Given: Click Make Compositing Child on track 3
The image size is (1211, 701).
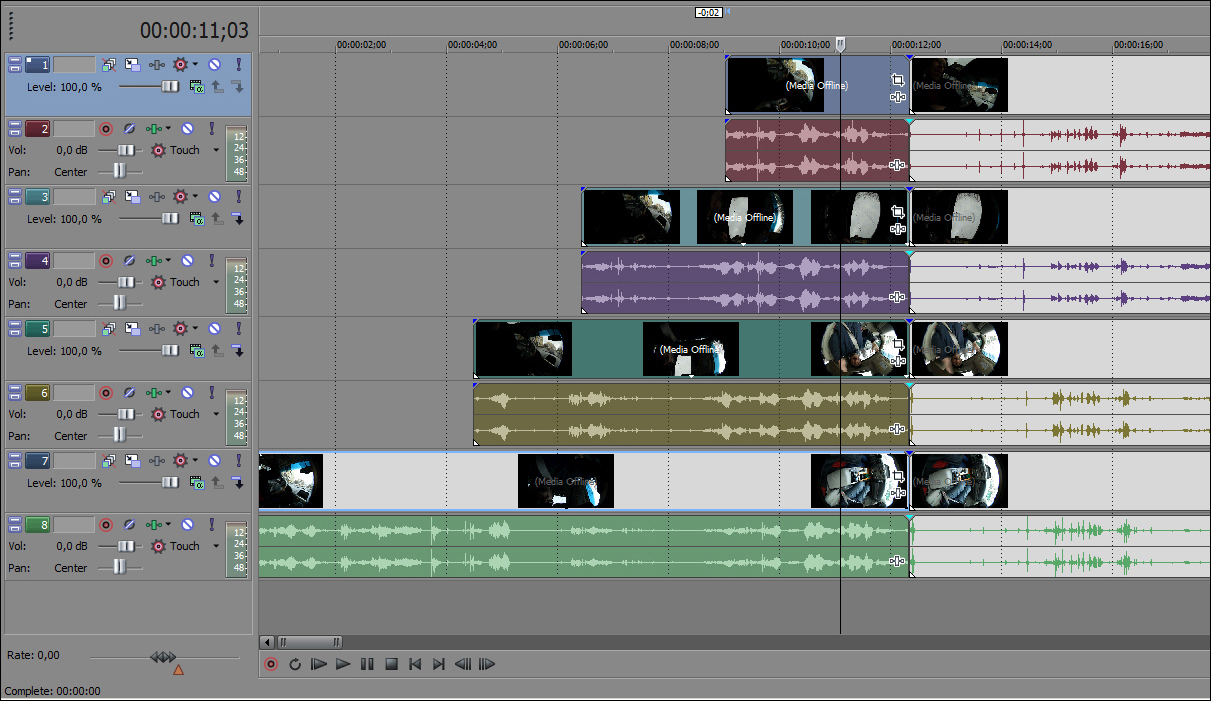Looking at the screenshot, I should 238,219.
